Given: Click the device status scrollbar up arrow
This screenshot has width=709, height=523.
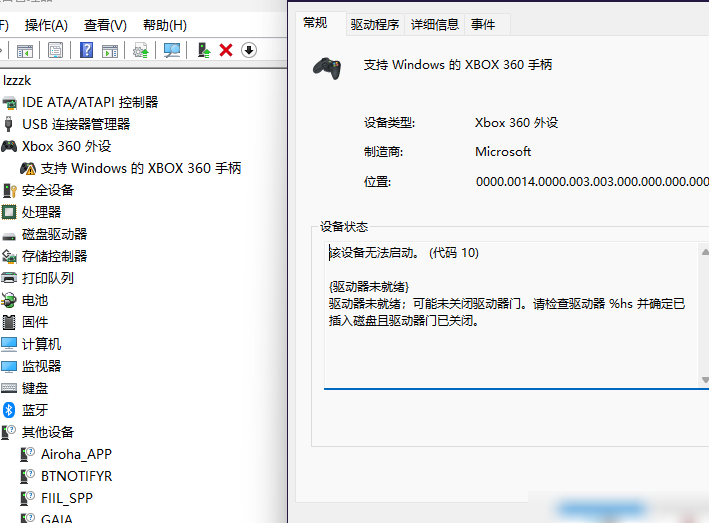Looking at the screenshot, I should pos(704,252).
